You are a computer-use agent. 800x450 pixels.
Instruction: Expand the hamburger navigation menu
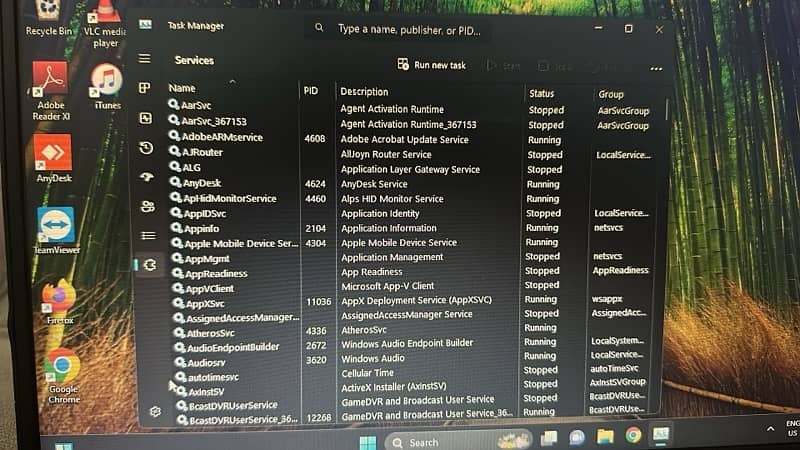pos(144,59)
